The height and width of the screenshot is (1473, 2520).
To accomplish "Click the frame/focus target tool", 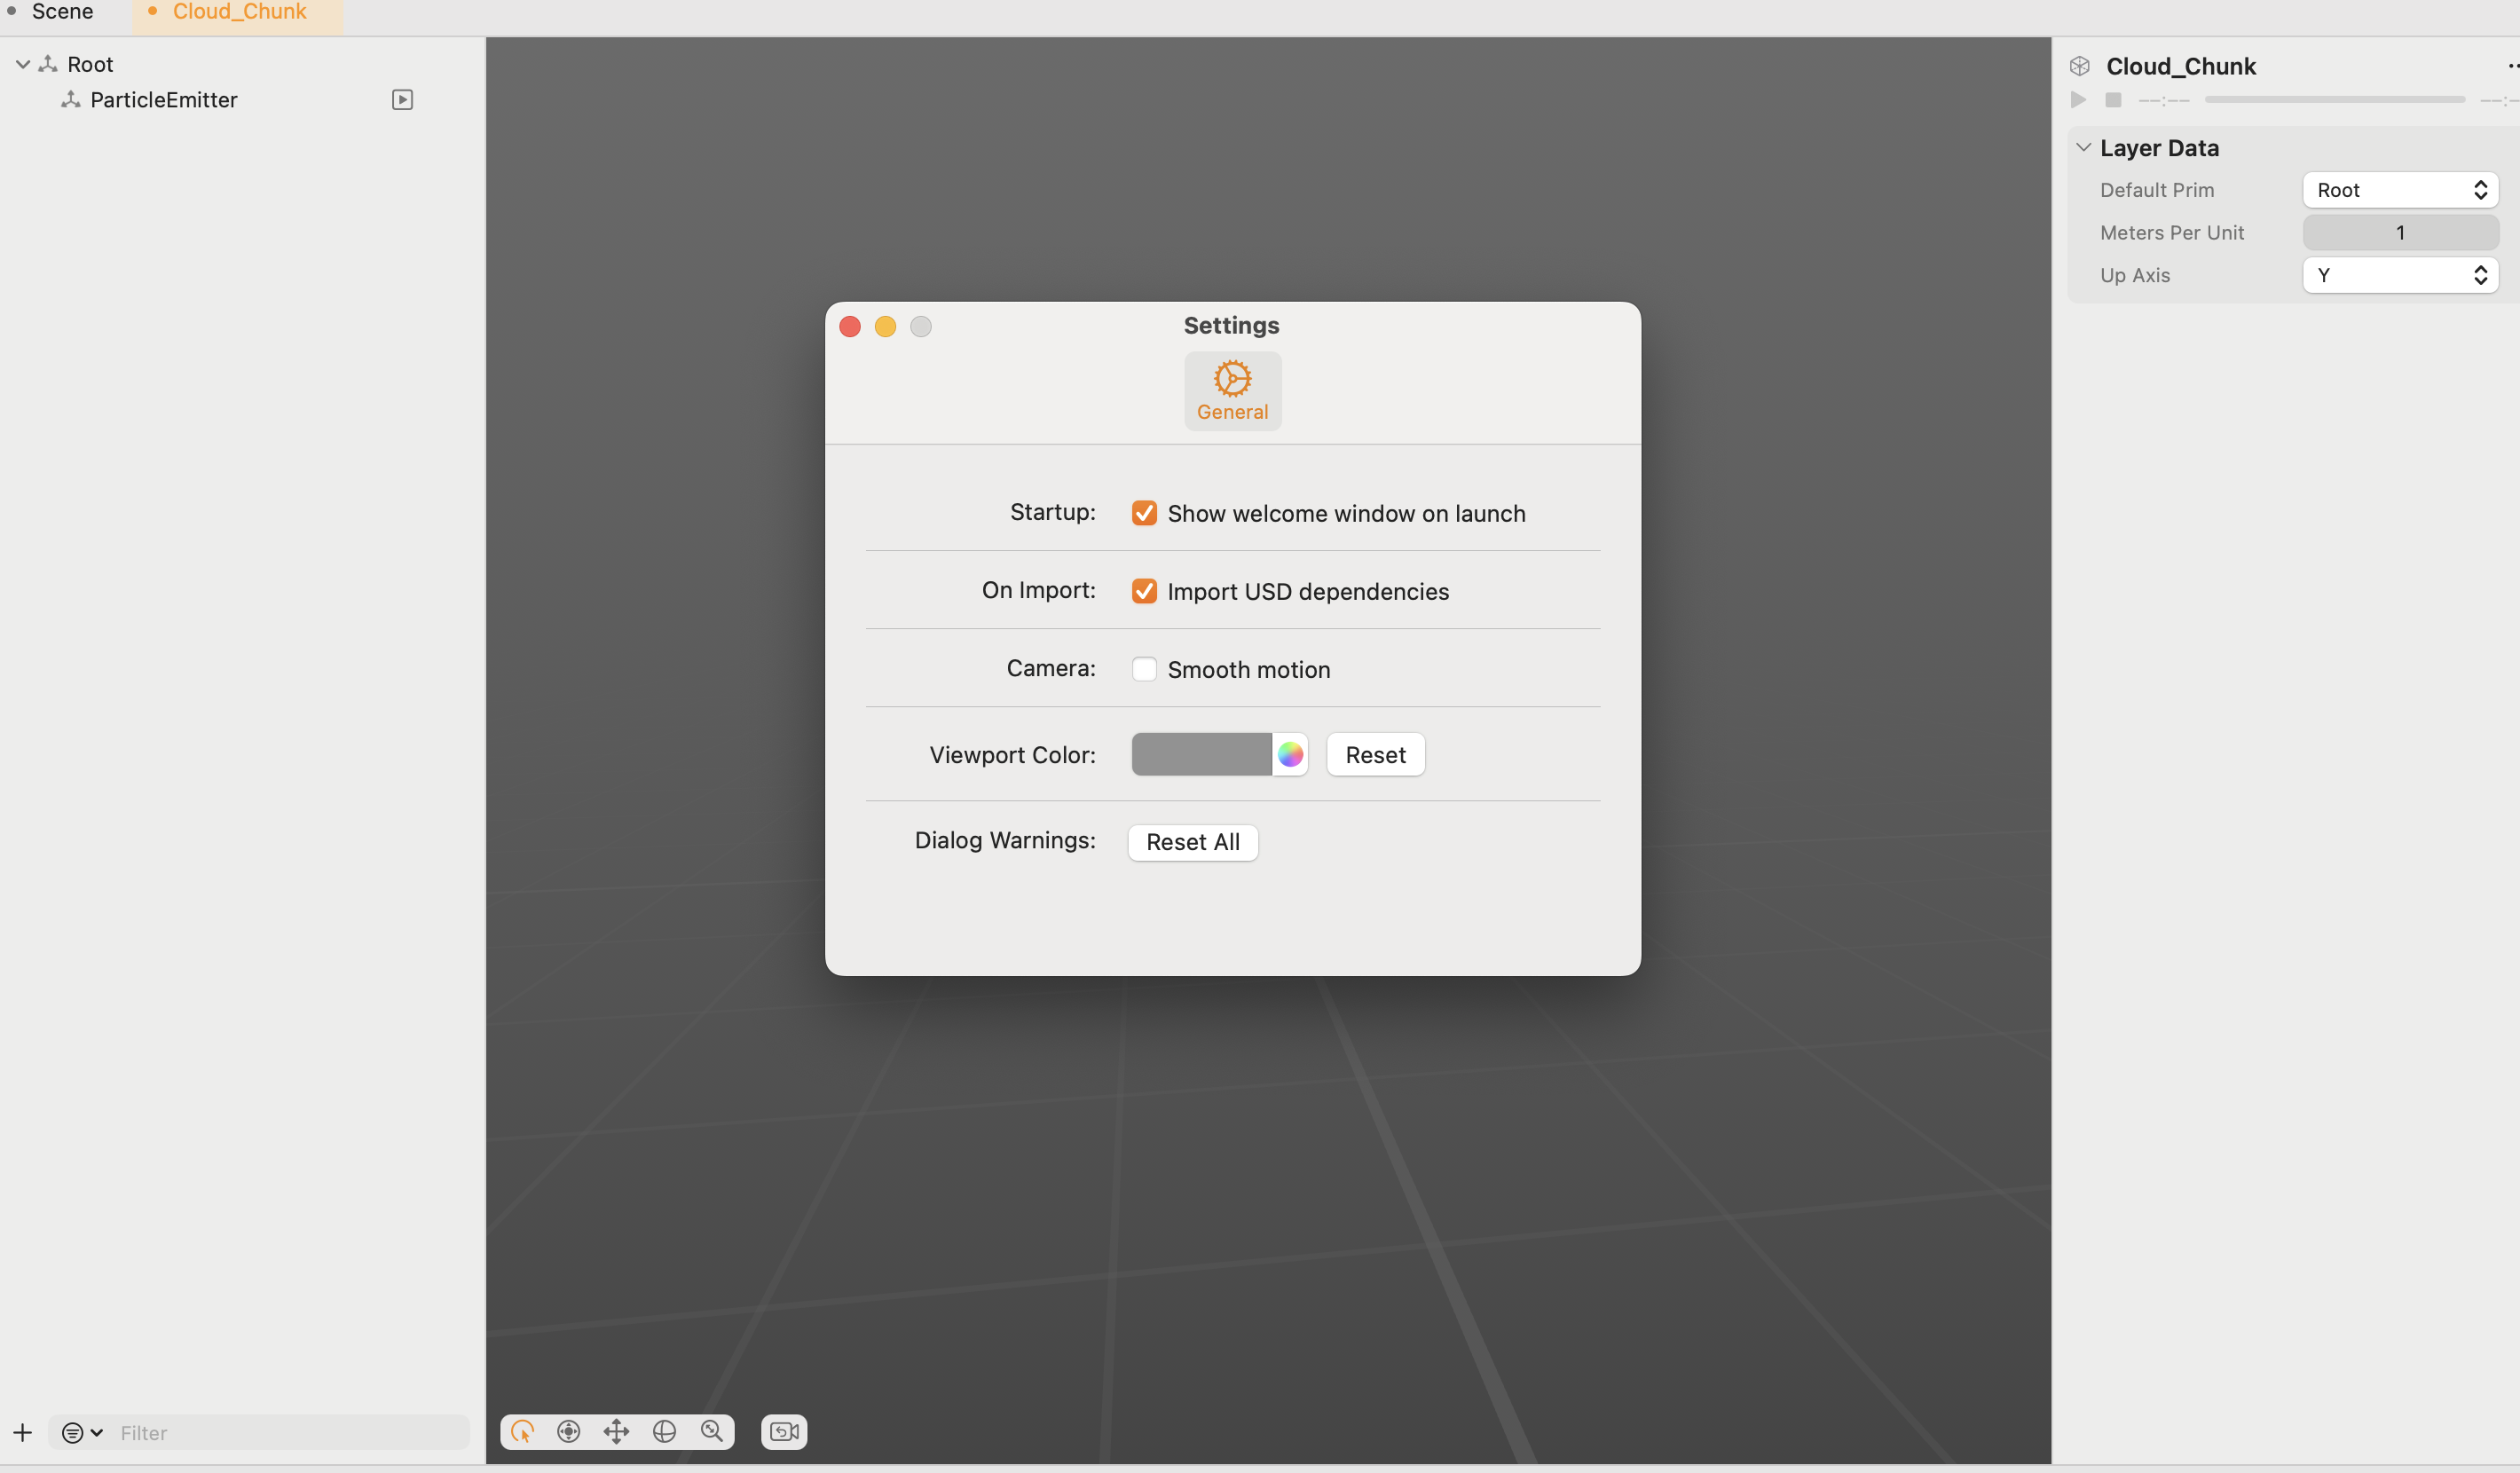I will [x=569, y=1431].
